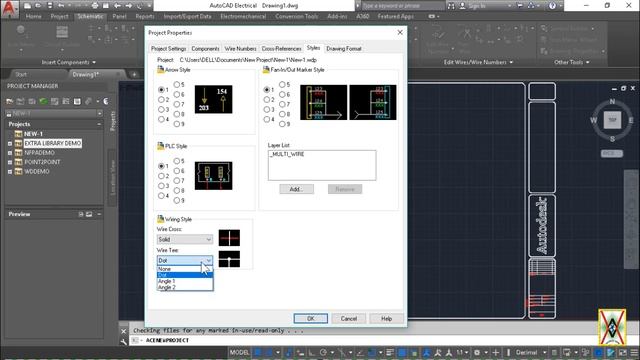Switch to the Project Settings tab
The image size is (640, 360).
pyautogui.click(x=169, y=49)
